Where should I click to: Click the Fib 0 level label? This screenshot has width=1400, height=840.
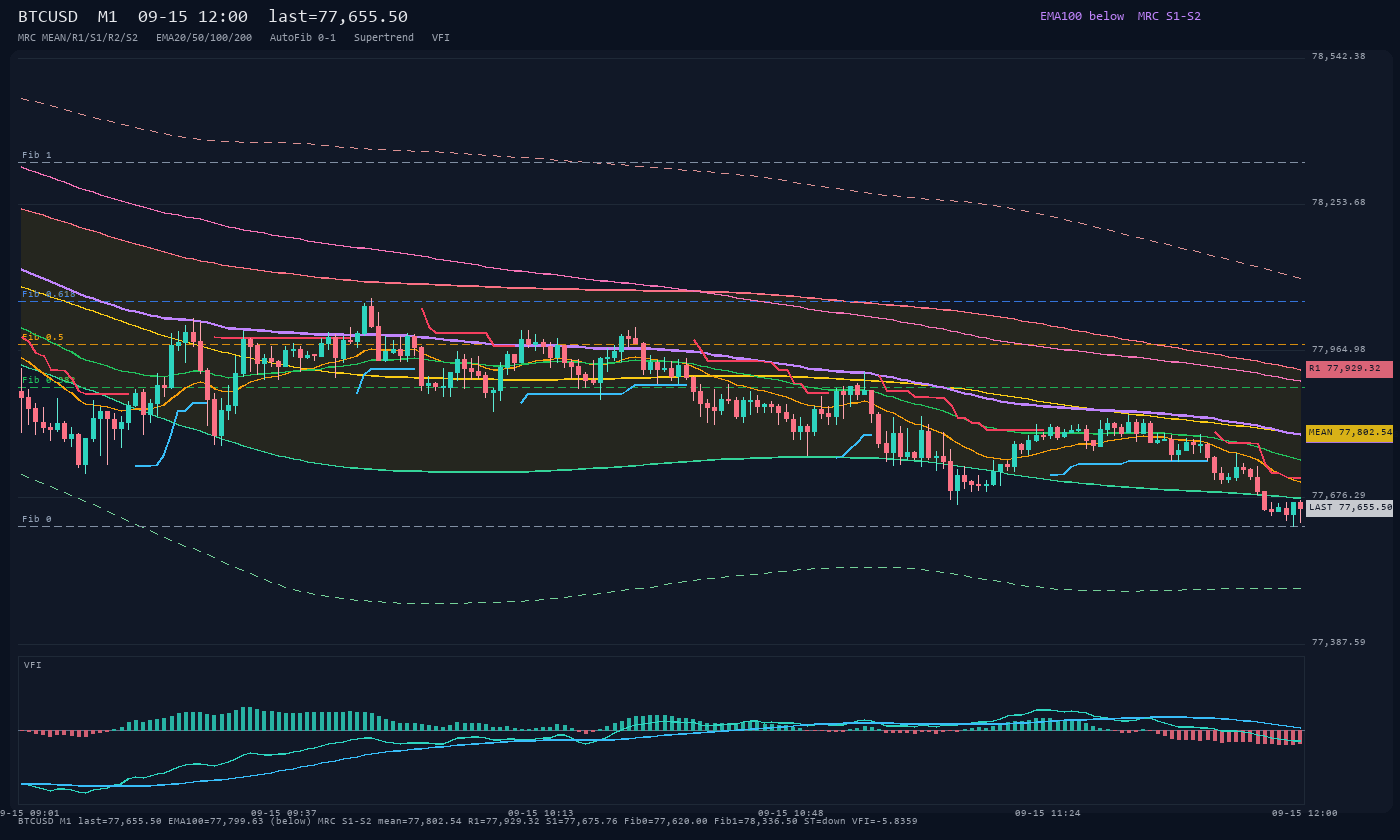(x=37, y=520)
